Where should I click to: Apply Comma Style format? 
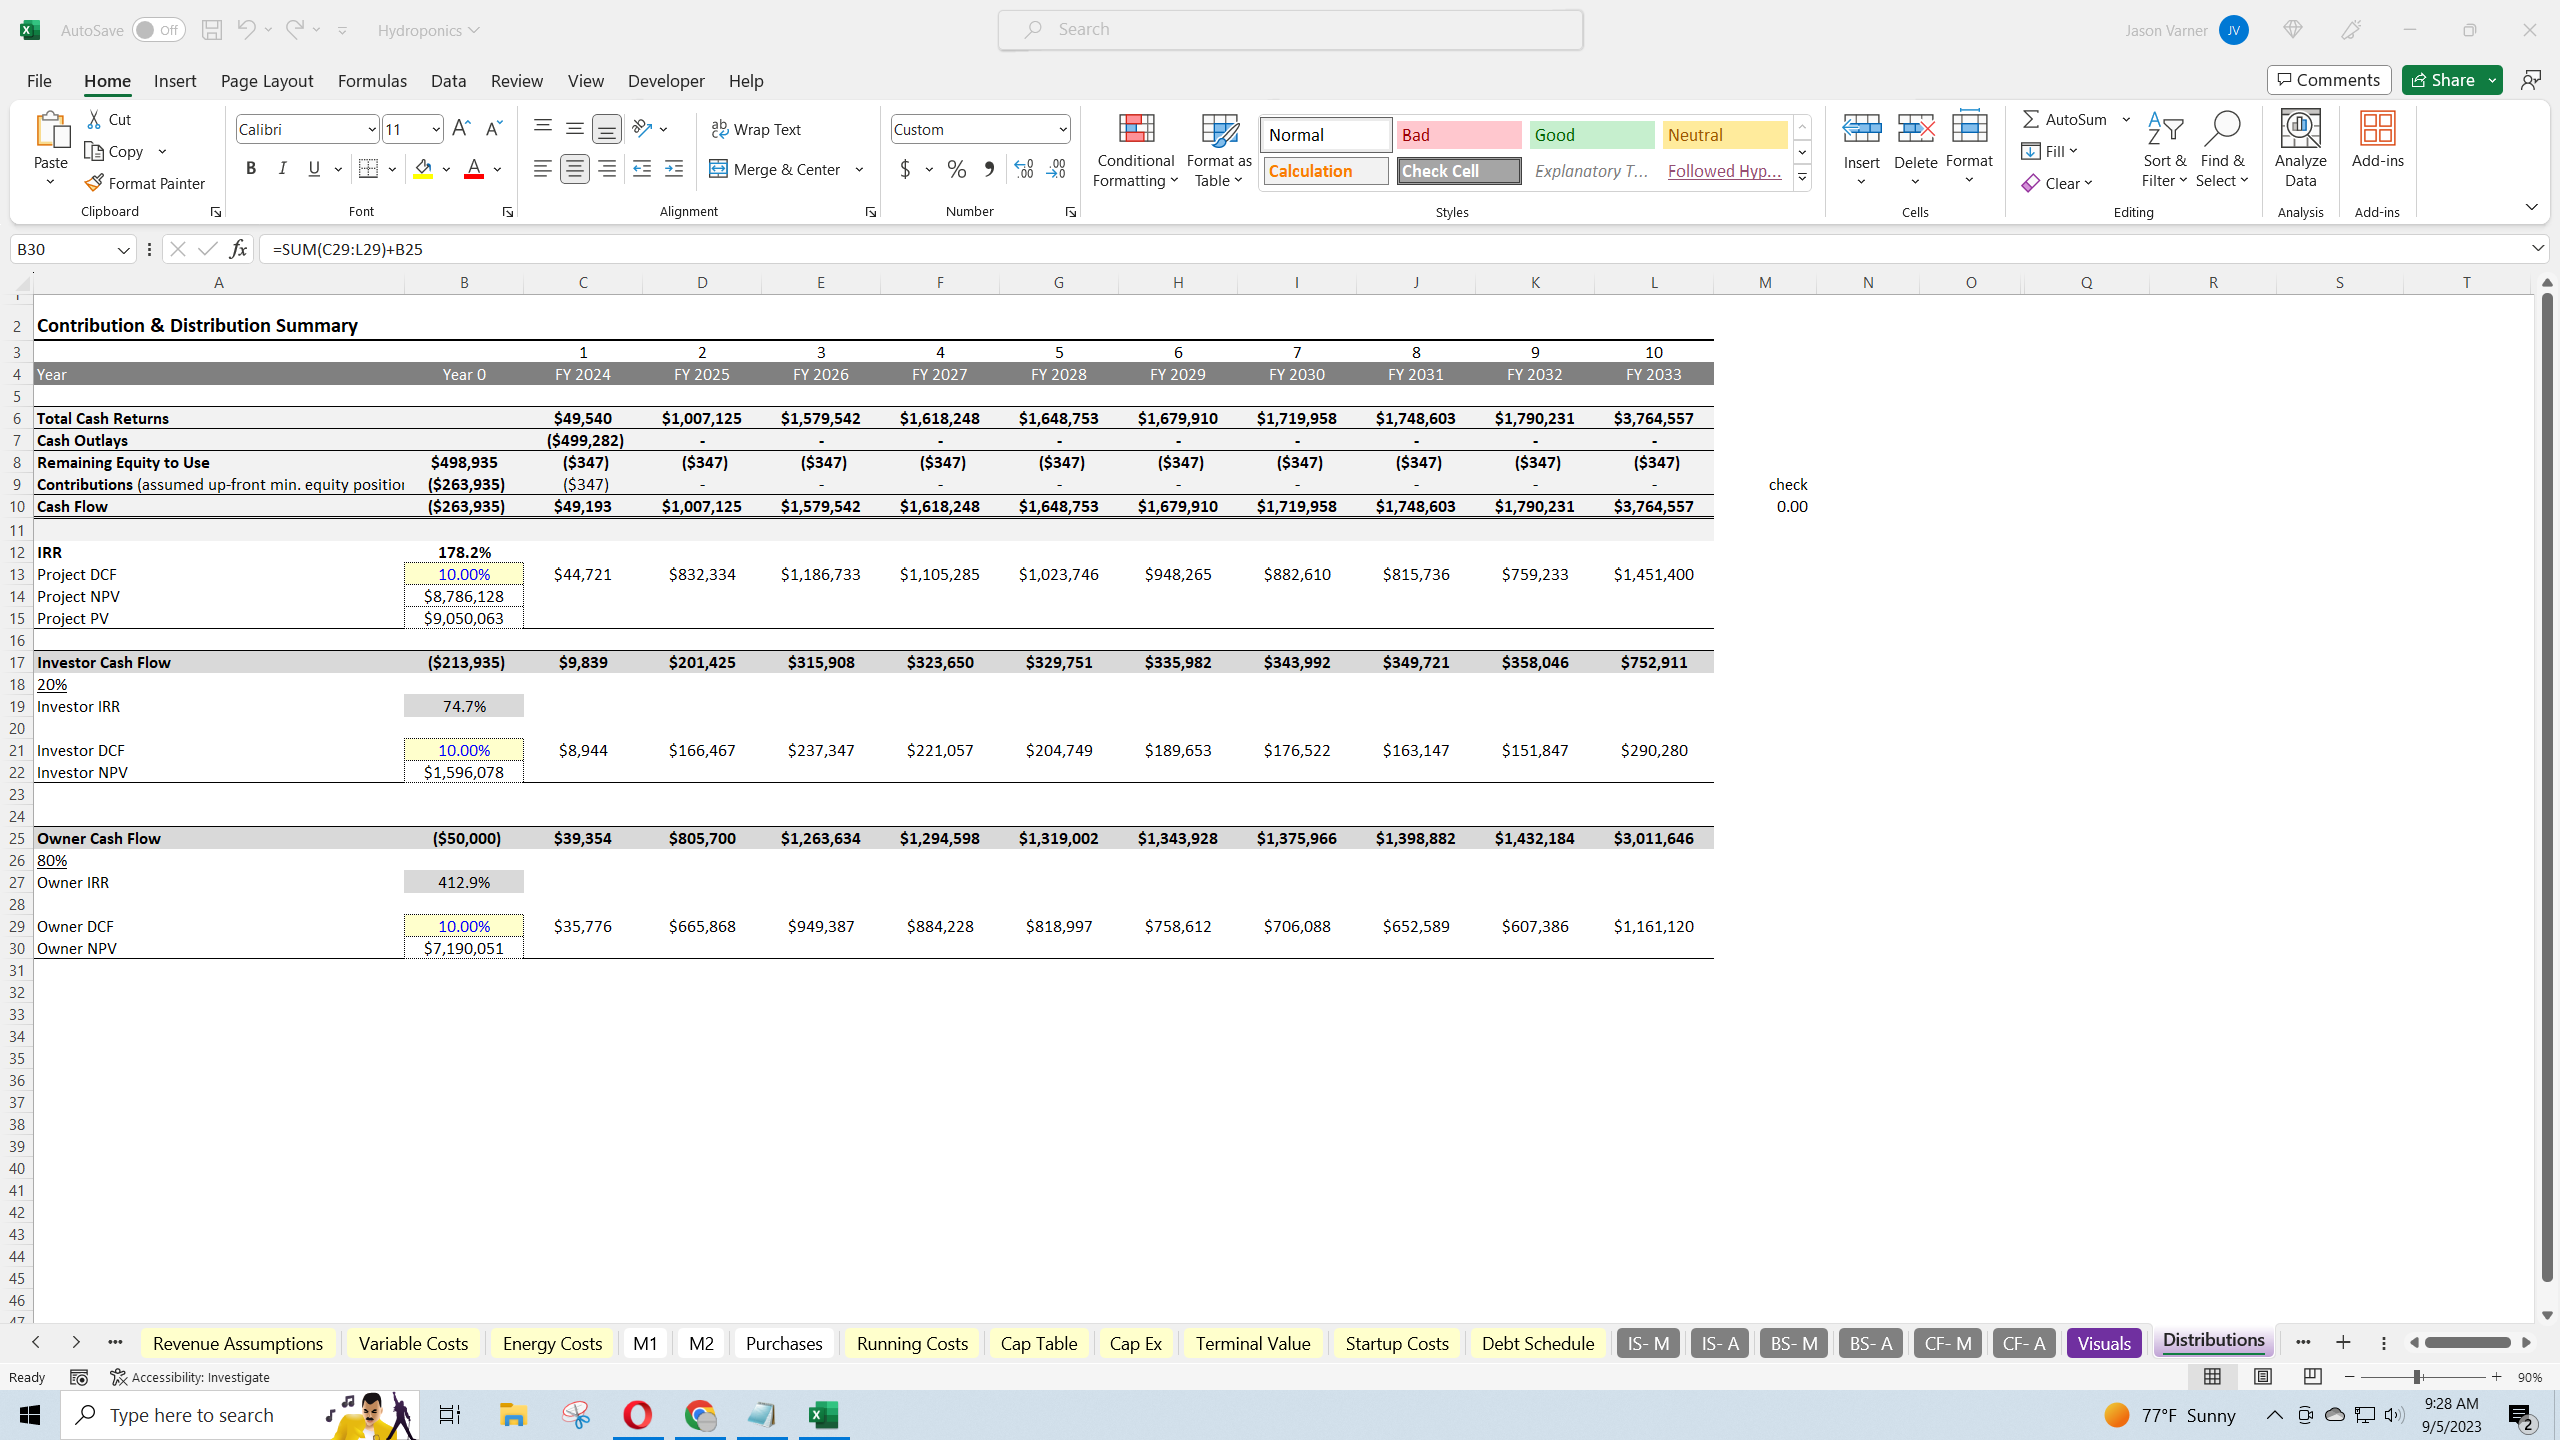click(989, 169)
